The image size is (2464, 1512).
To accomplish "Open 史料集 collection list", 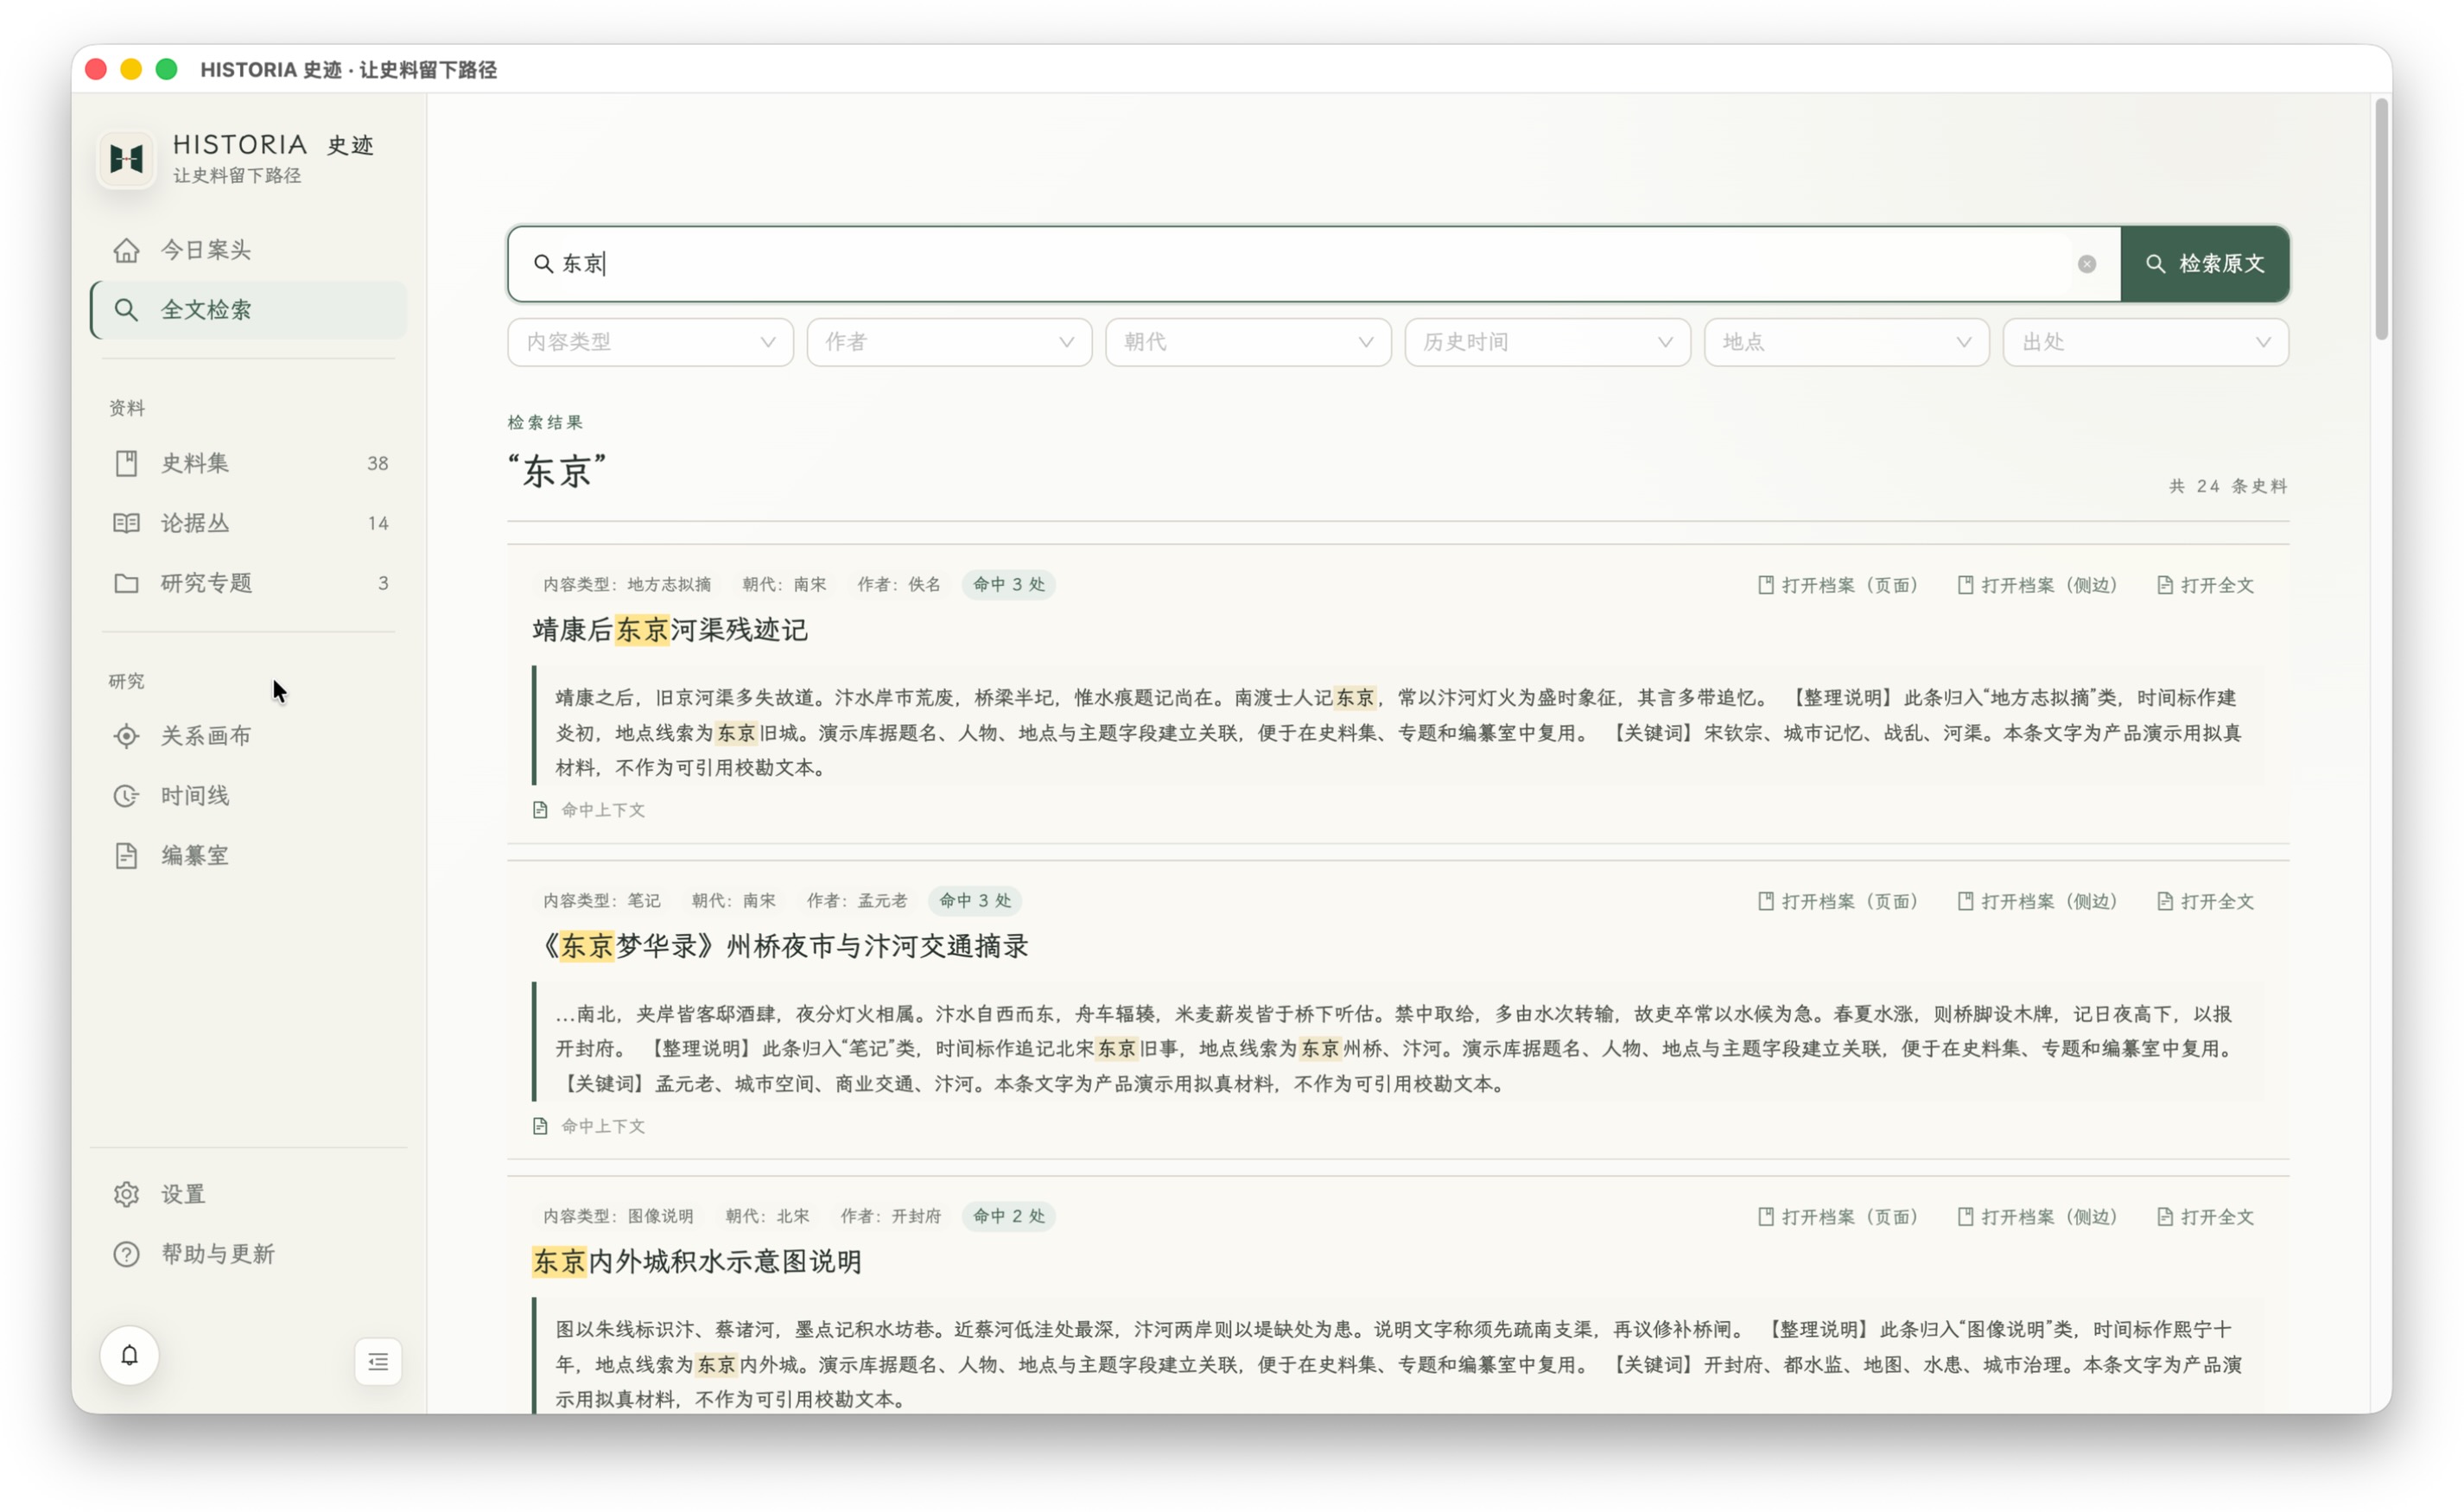I will coord(249,463).
